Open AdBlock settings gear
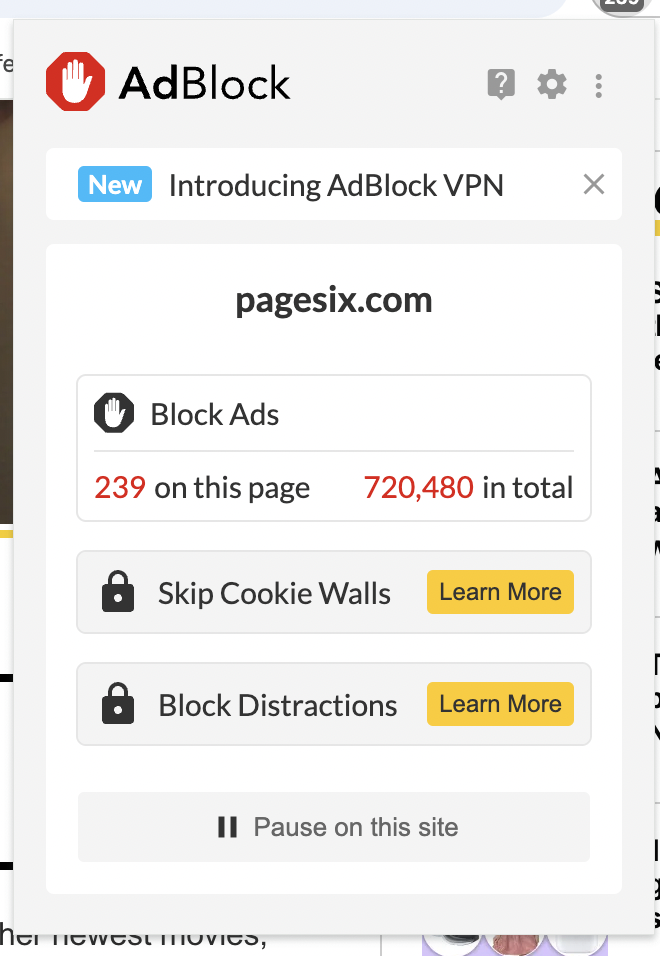The image size is (660, 956). click(552, 84)
